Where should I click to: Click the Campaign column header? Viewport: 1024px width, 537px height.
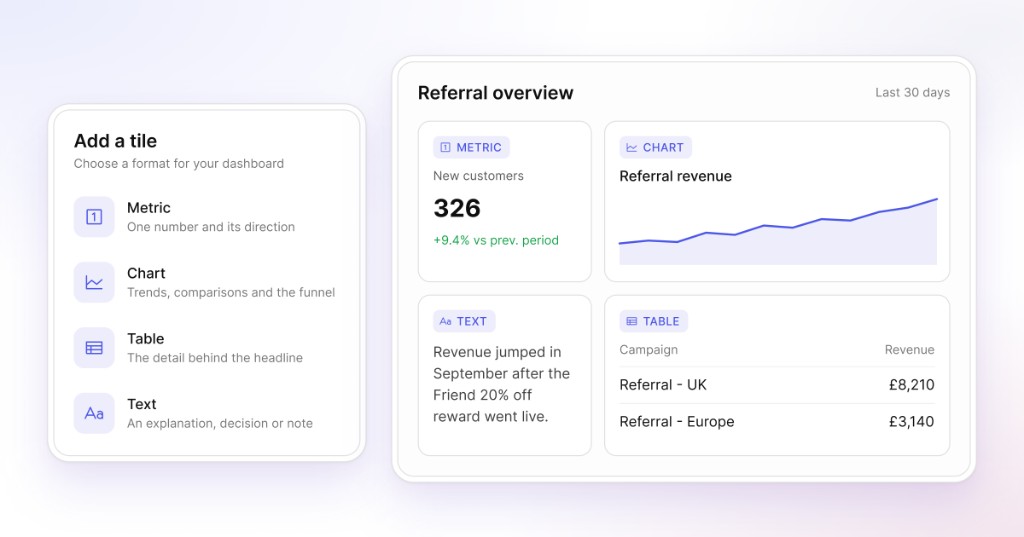click(x=648, y=350)
